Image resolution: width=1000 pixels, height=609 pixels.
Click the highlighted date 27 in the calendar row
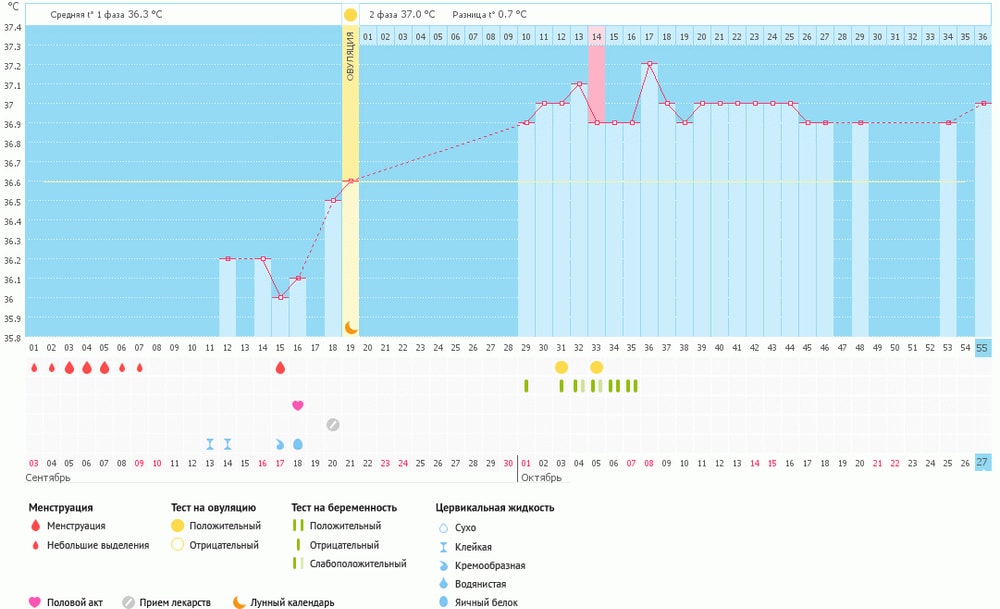(982, 463)
